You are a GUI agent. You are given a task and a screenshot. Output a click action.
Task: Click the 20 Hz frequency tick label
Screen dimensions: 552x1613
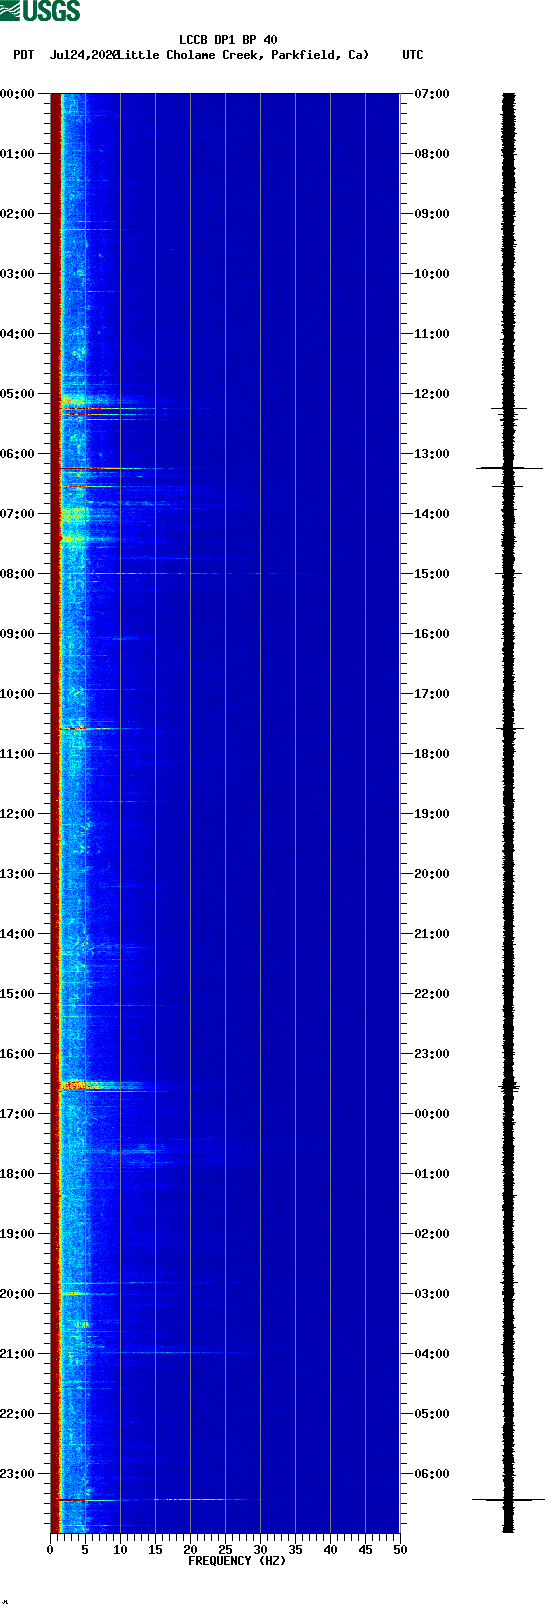pyautogui.click(x=190, y=1550)
